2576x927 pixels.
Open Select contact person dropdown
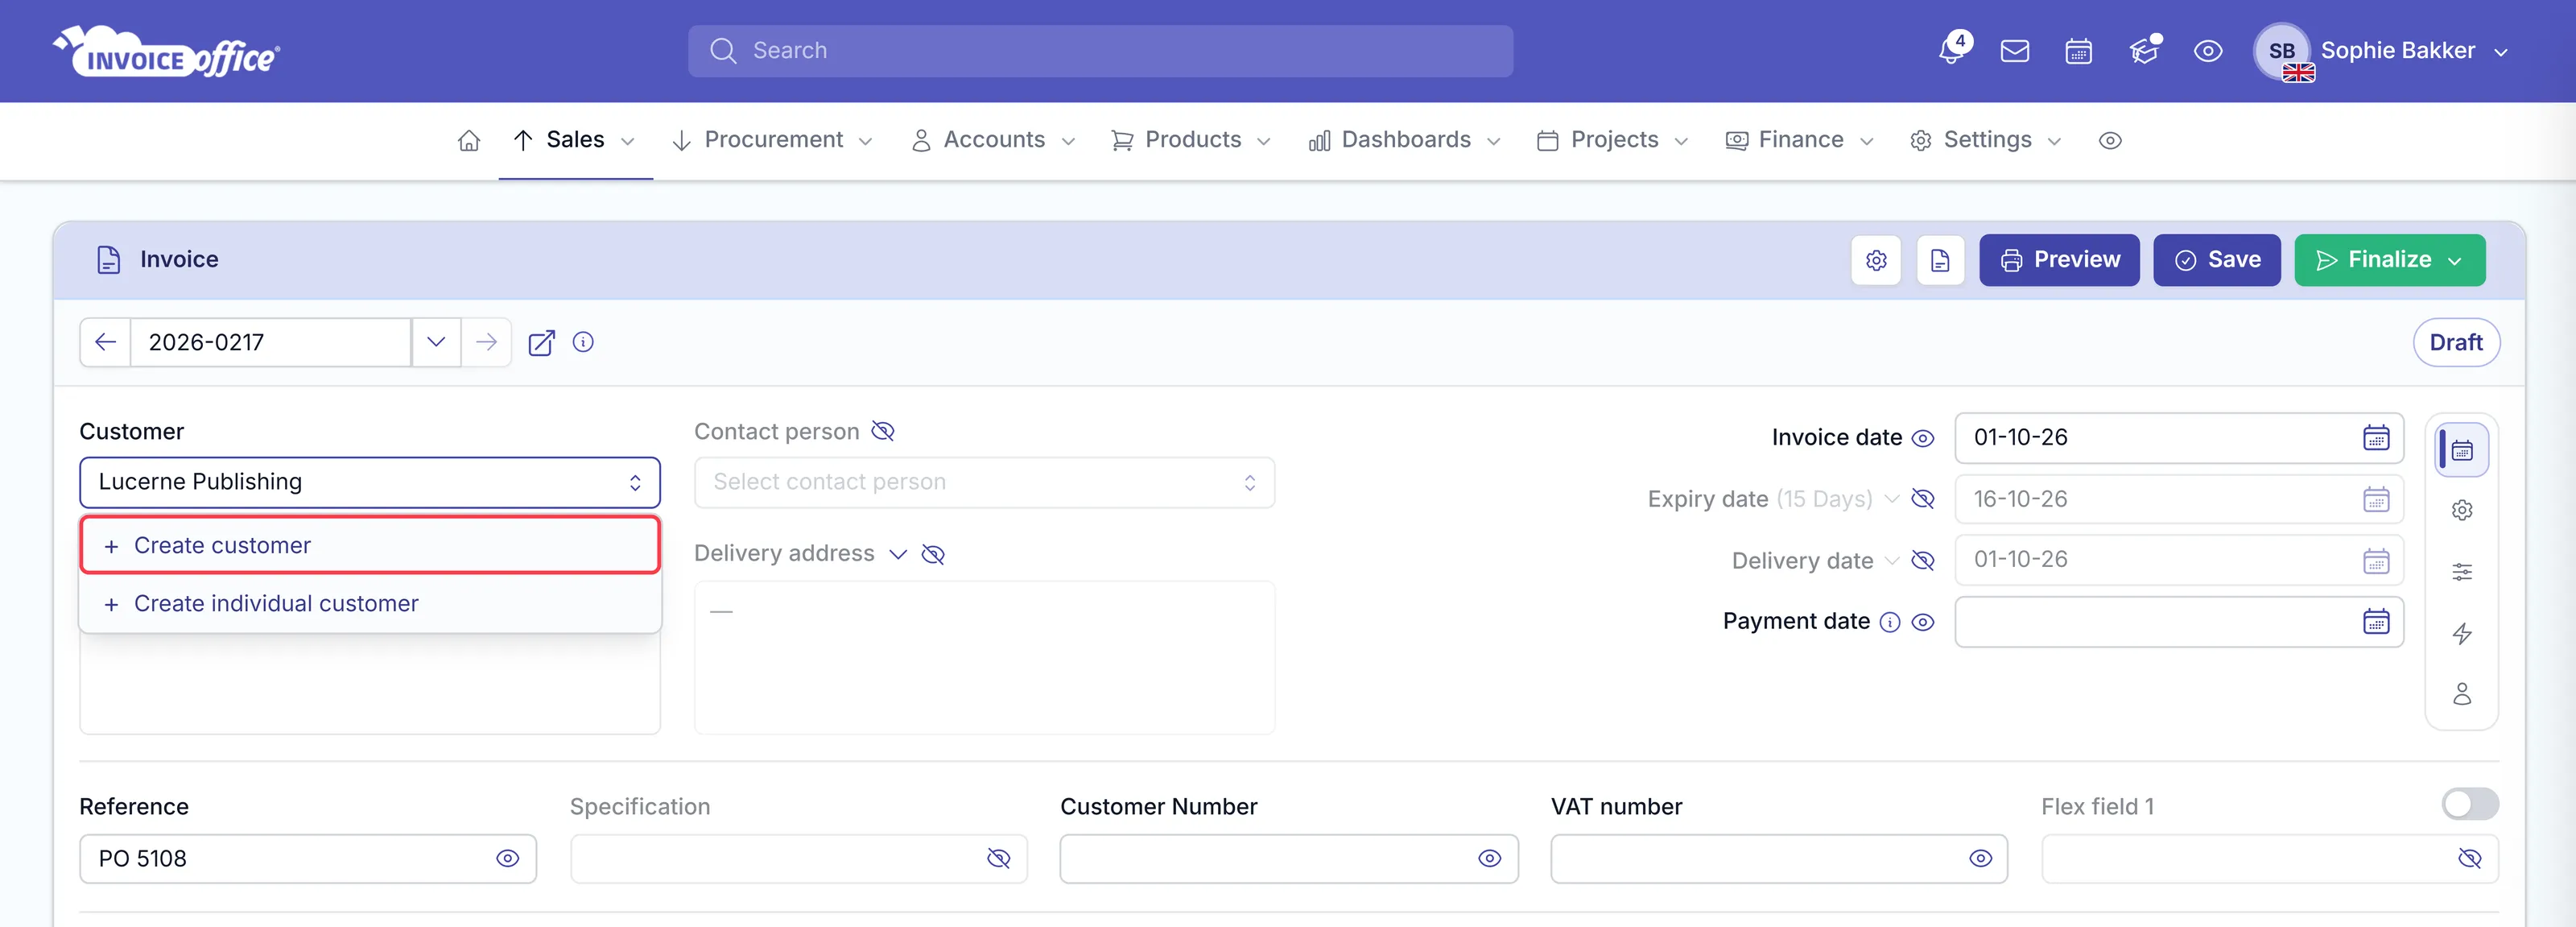[x=983, y=483]
